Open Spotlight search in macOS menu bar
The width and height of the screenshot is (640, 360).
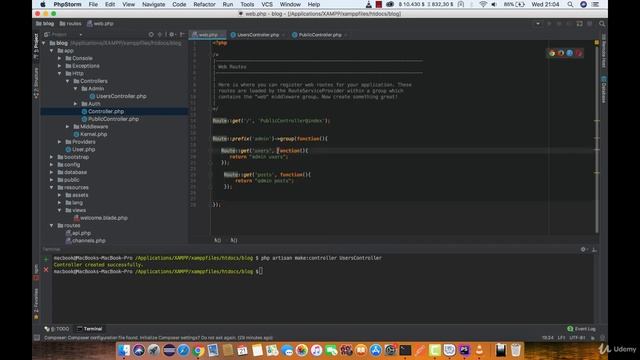tap(570, 4)
